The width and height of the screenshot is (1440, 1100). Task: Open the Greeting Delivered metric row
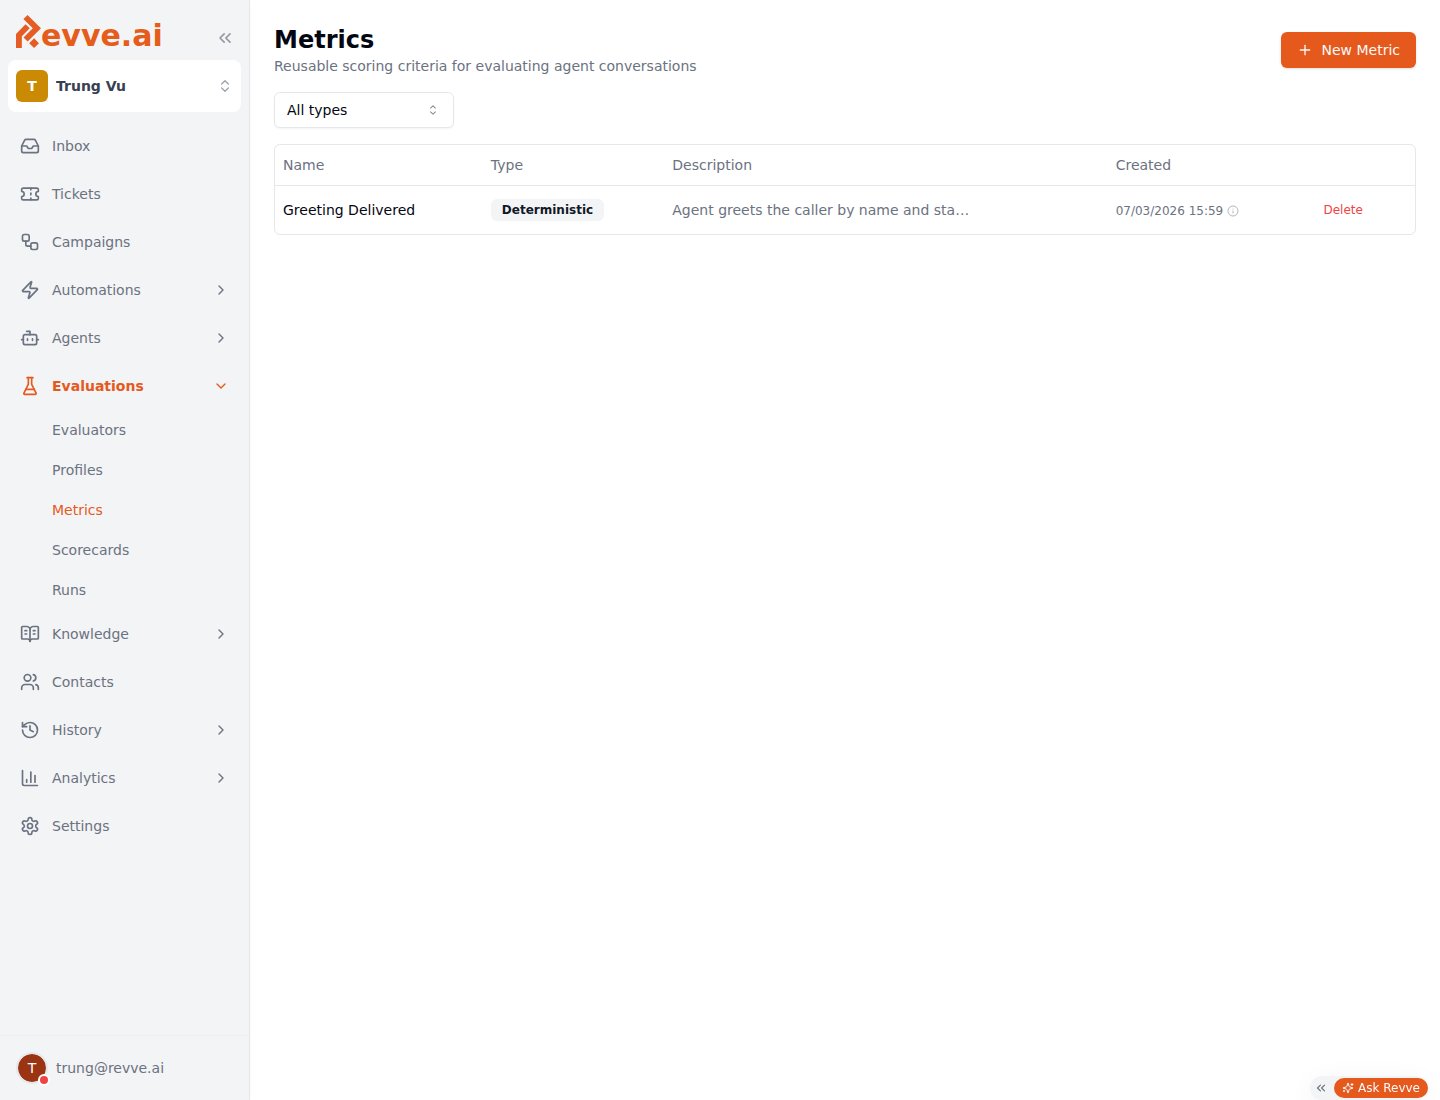tap(845, 210)
